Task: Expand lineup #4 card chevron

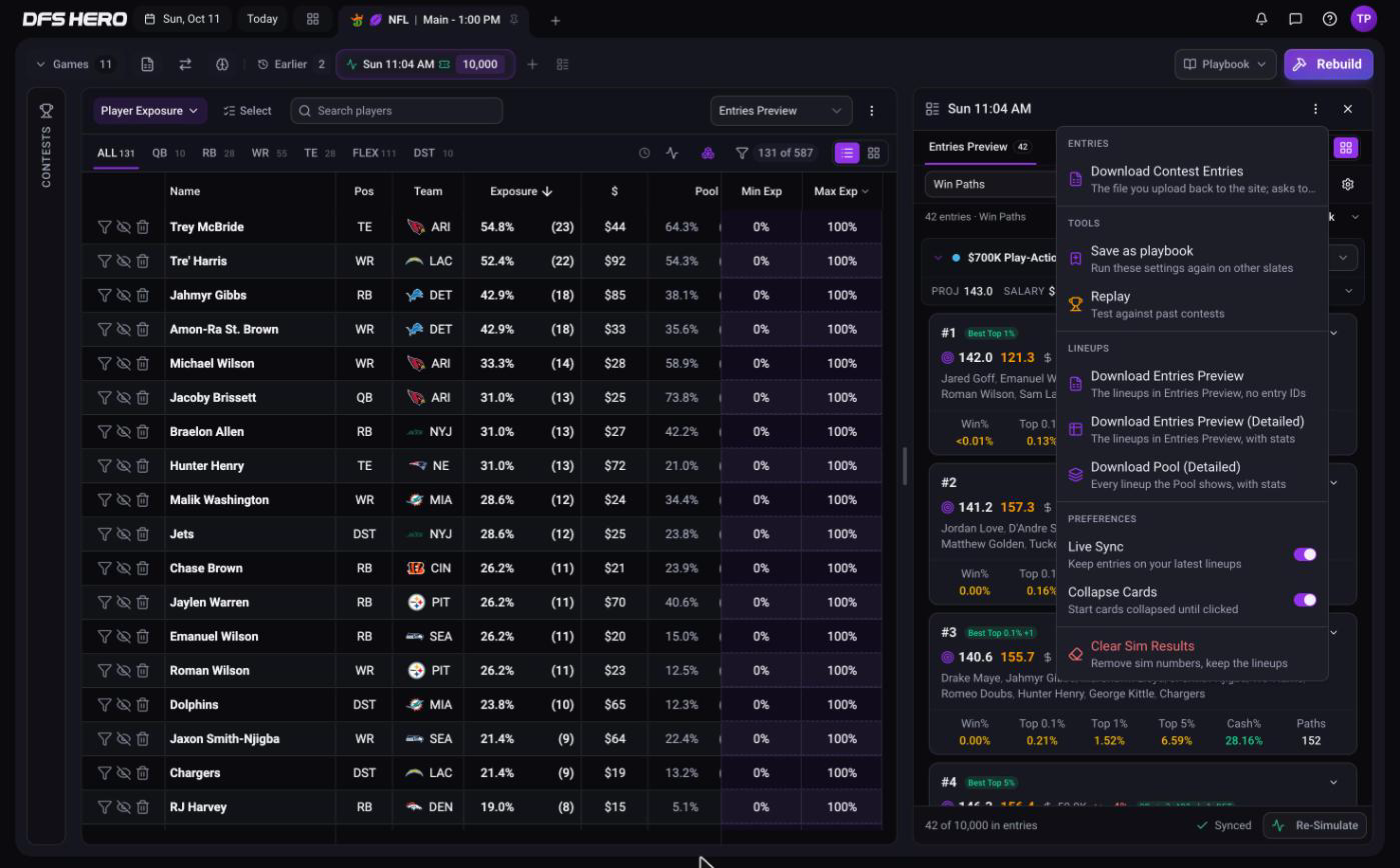Action: point(1333,782)
